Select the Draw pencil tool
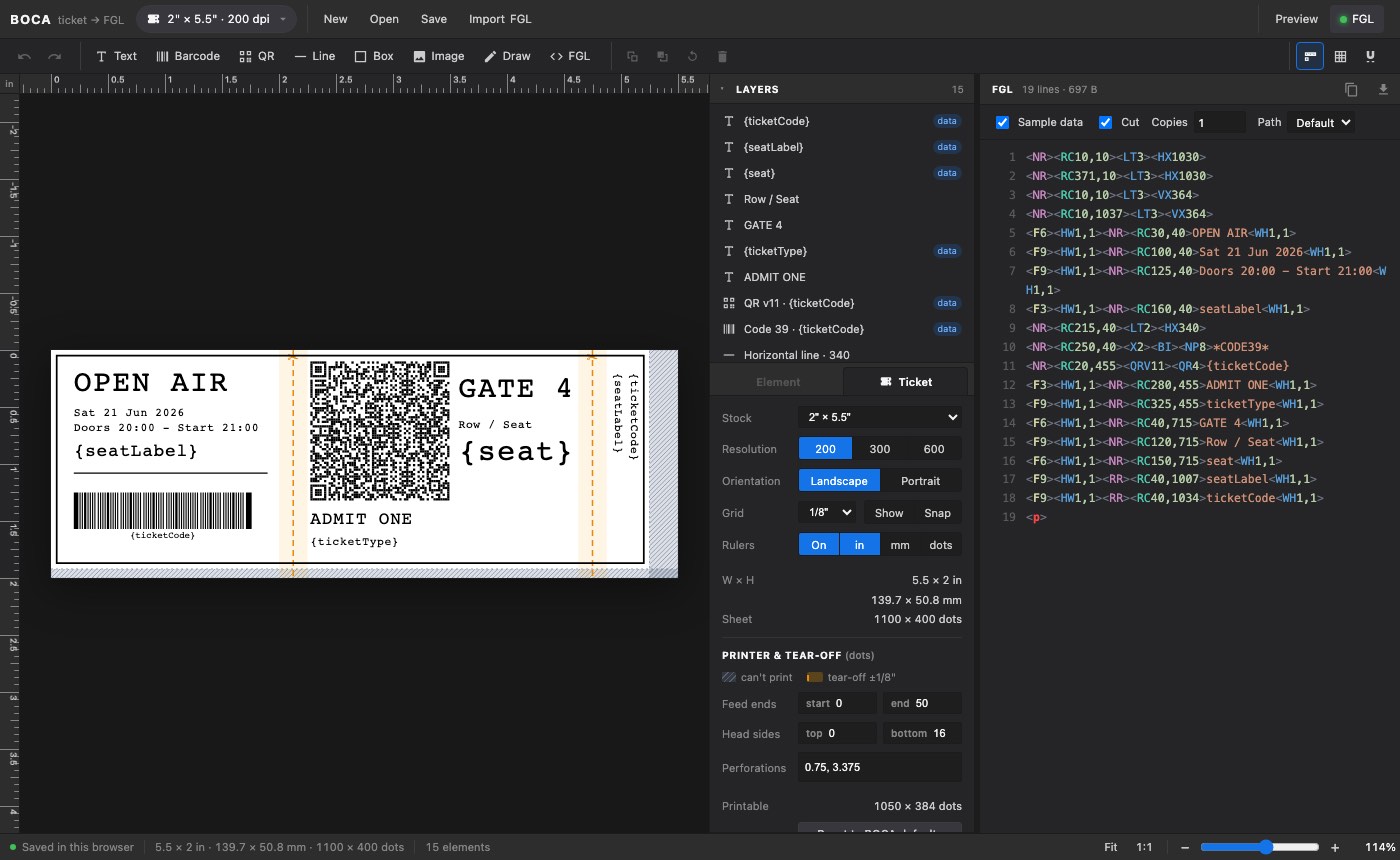This screenshot has width=1400, height=860. click(507, 56)
